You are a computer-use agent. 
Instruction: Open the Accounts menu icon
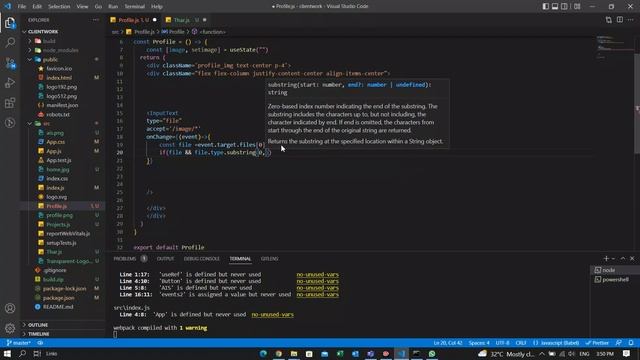pos(10,309)
